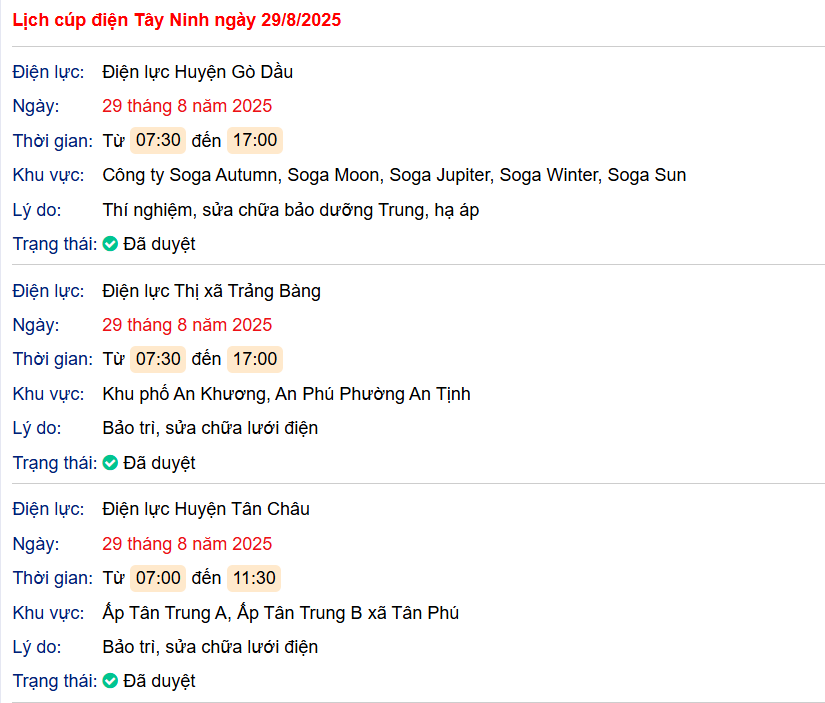Image resolution: width=825 pixels, height=703 pixels.
Task: Select the 07:00 start time badge for Tân Châu
Action: (x=158, y=578)
